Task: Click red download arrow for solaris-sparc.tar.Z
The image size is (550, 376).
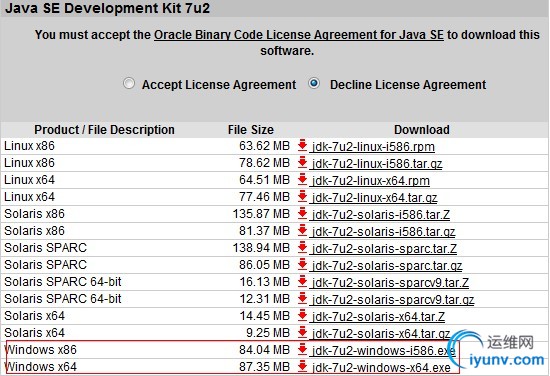Action: (302, 247)
